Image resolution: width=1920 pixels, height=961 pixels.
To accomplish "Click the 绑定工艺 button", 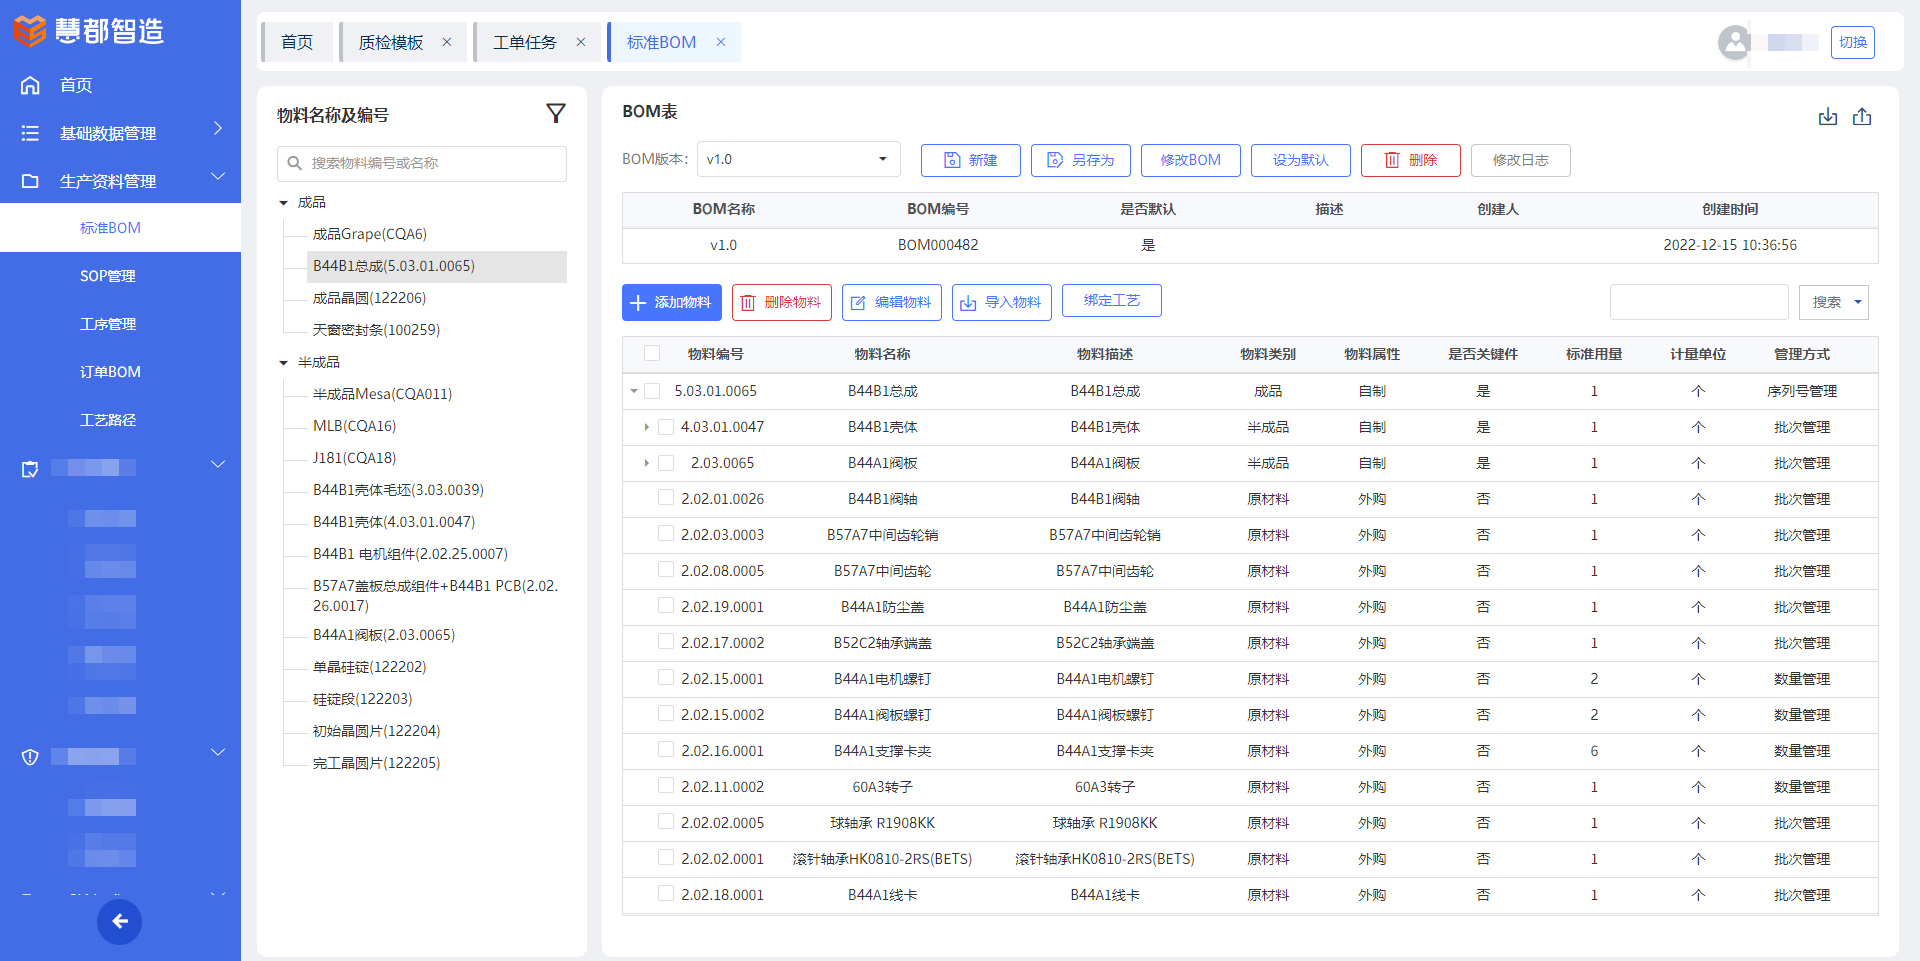I will pyautogui.click(x=1112, y=300).
